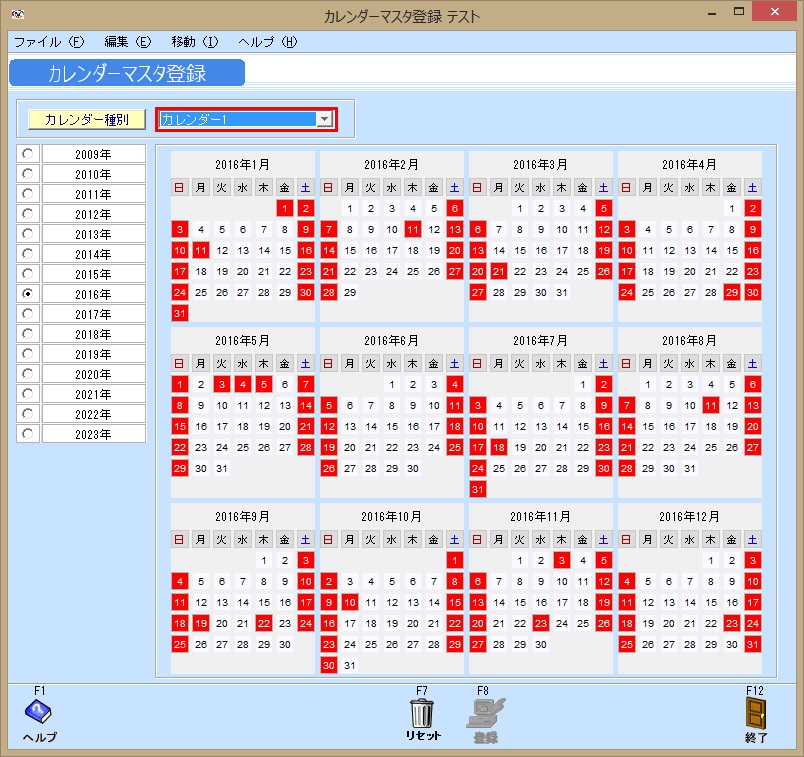804x757 pixels.
Task: Select the 2019年 radio button
Action: pos(28,354)
